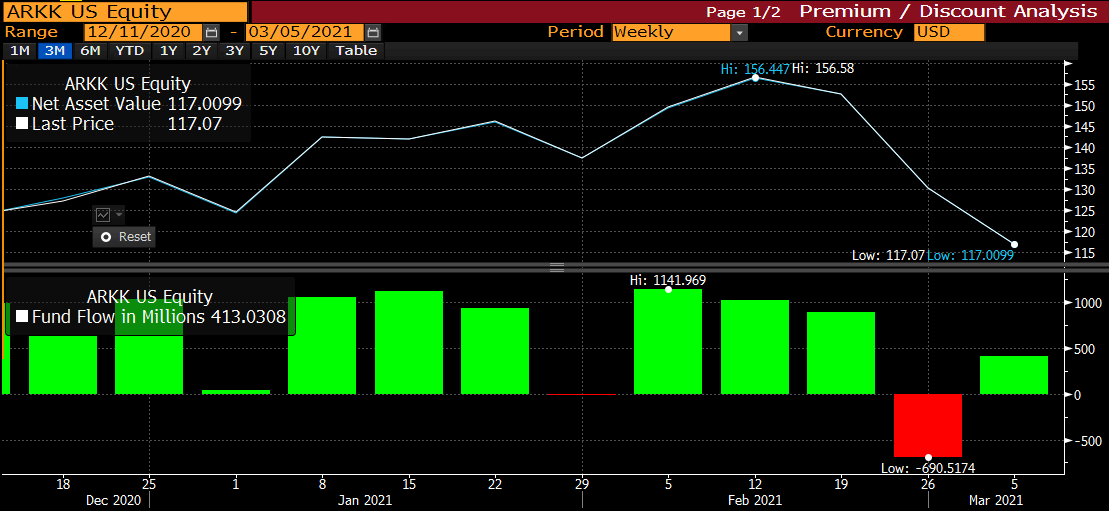Click the chart type icon above Reset
Screen dimensions: 1109x511
pos(103,214)
